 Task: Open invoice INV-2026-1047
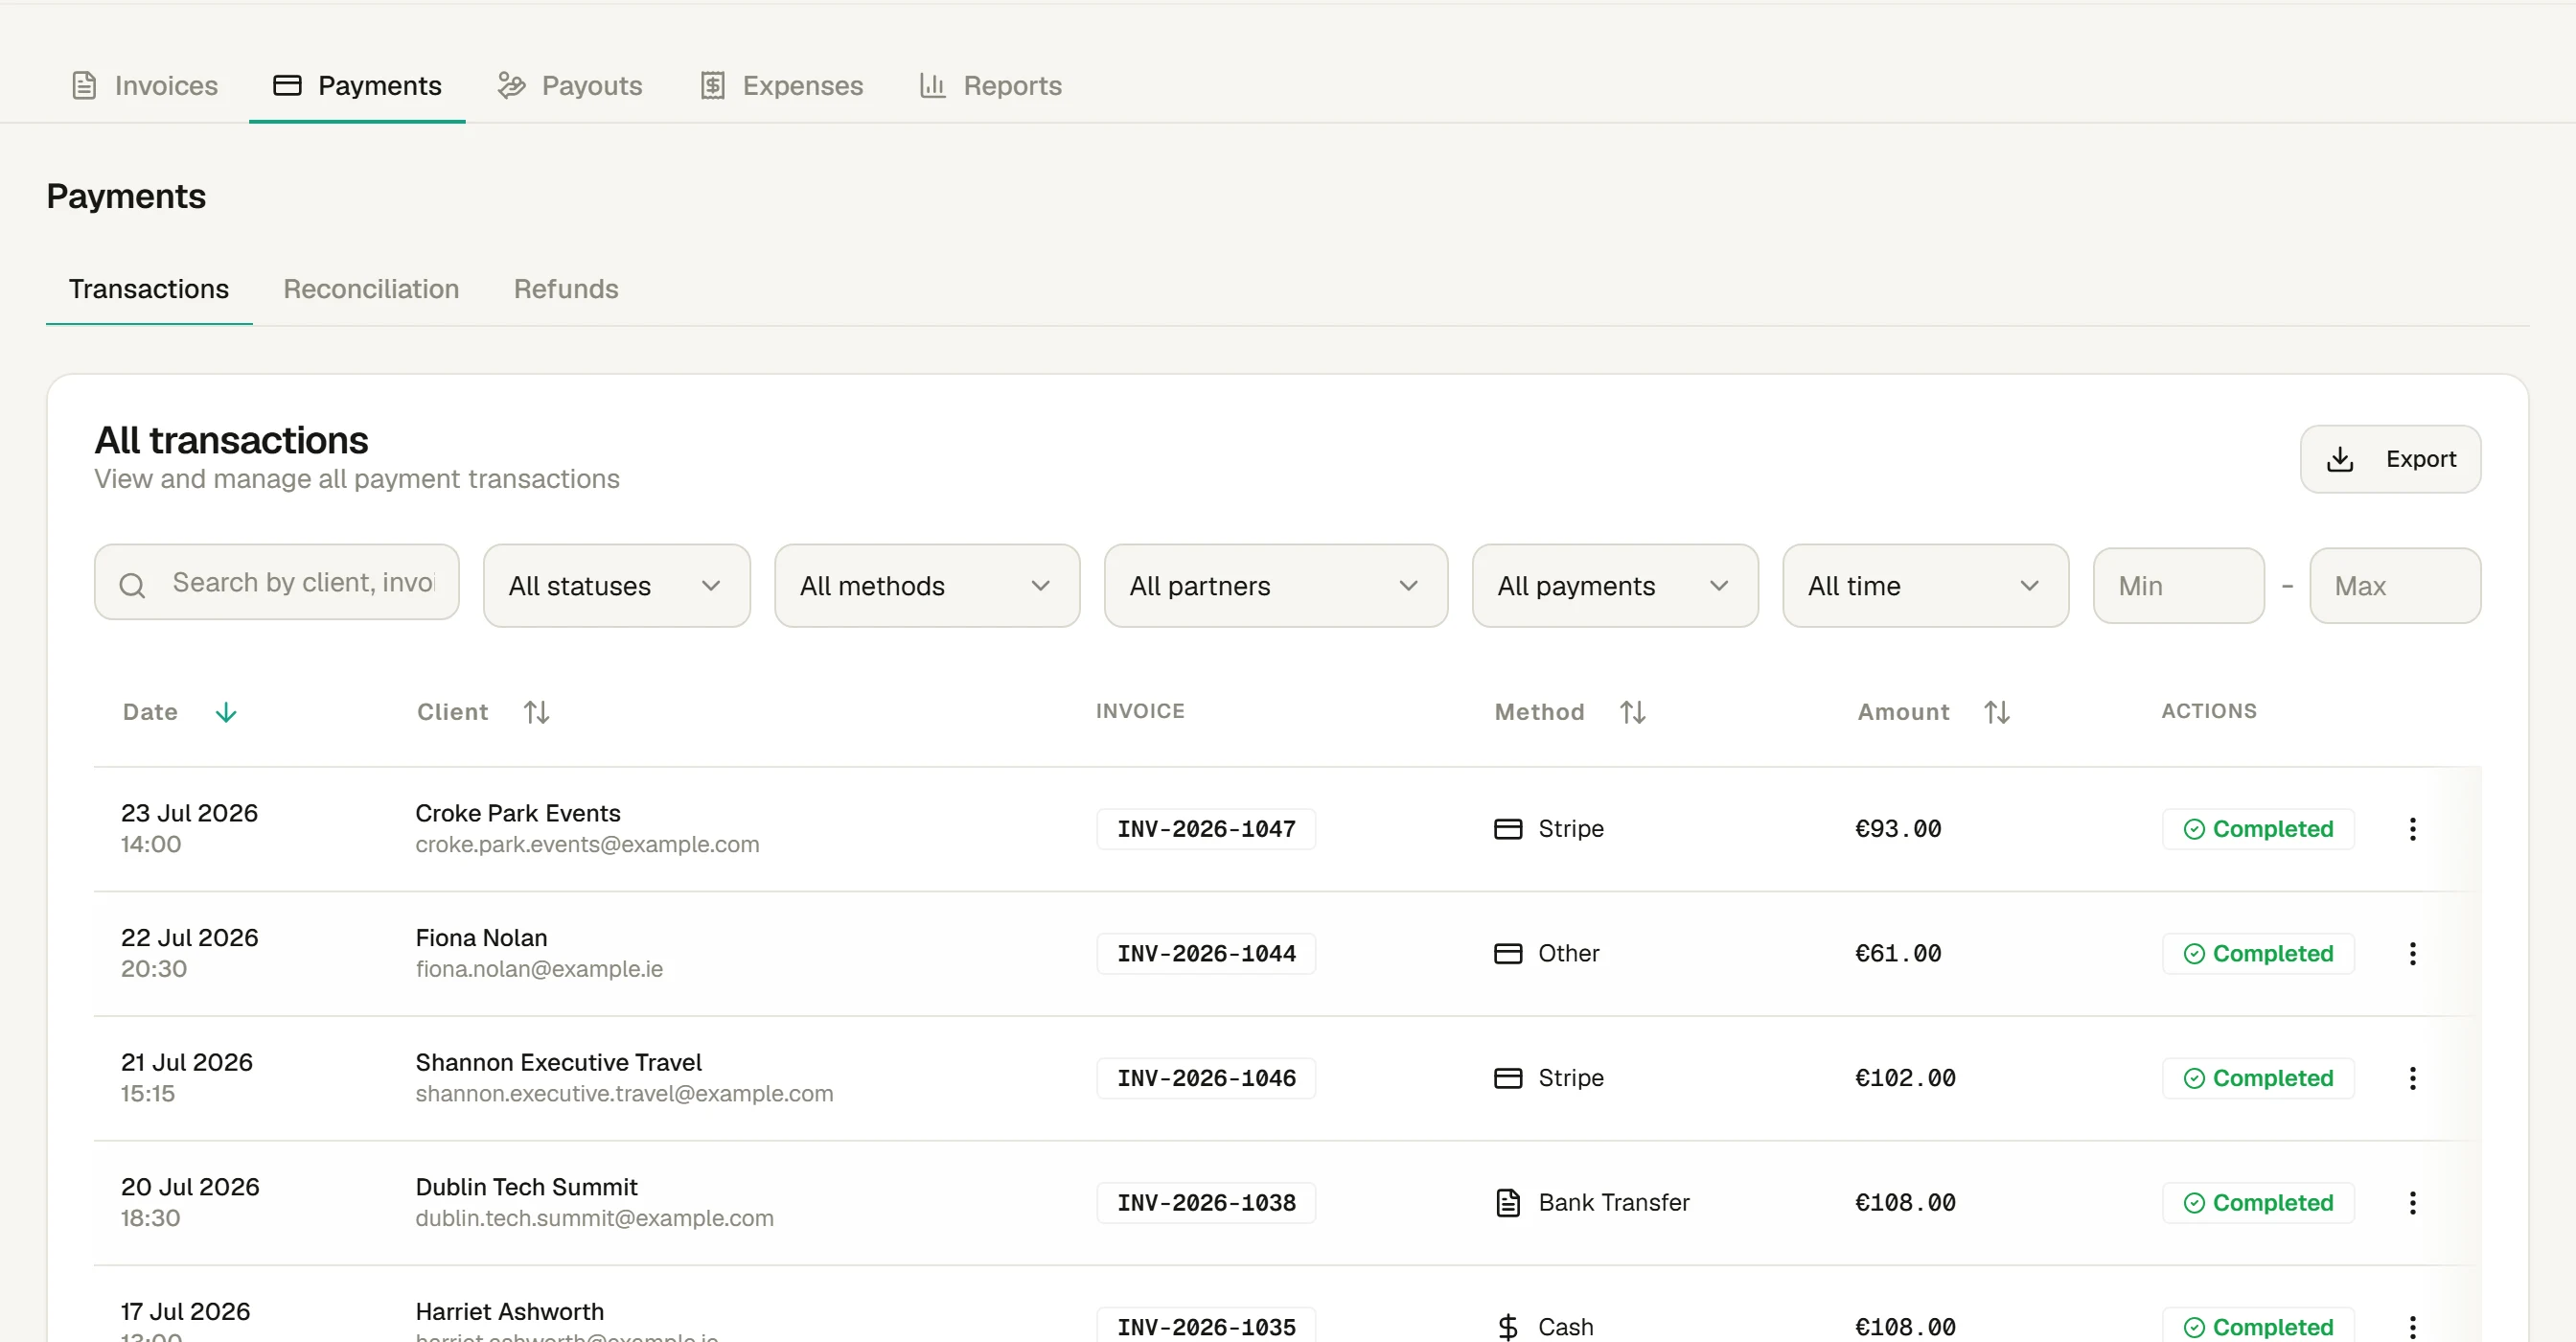[x=1206, y=829]
